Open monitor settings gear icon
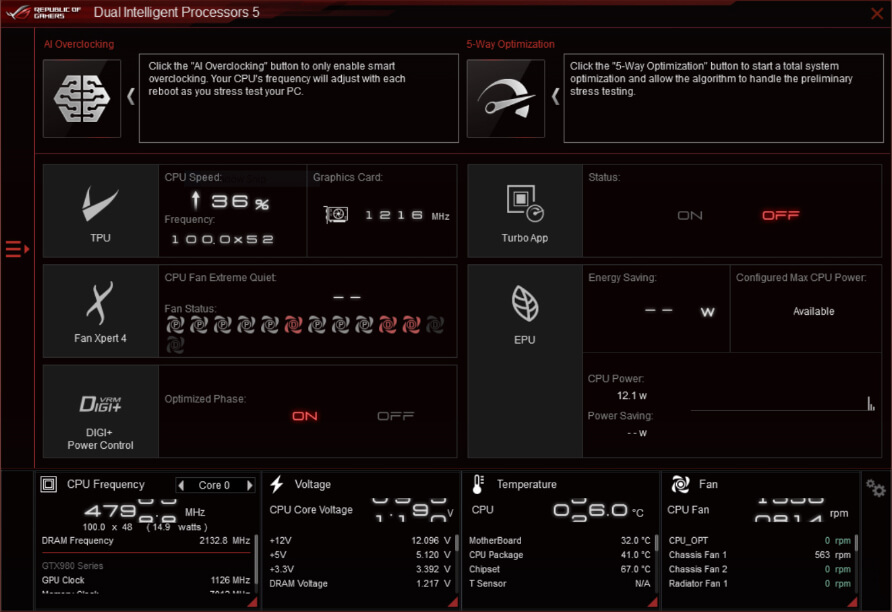The image size is (892, 612). (876, 487)
